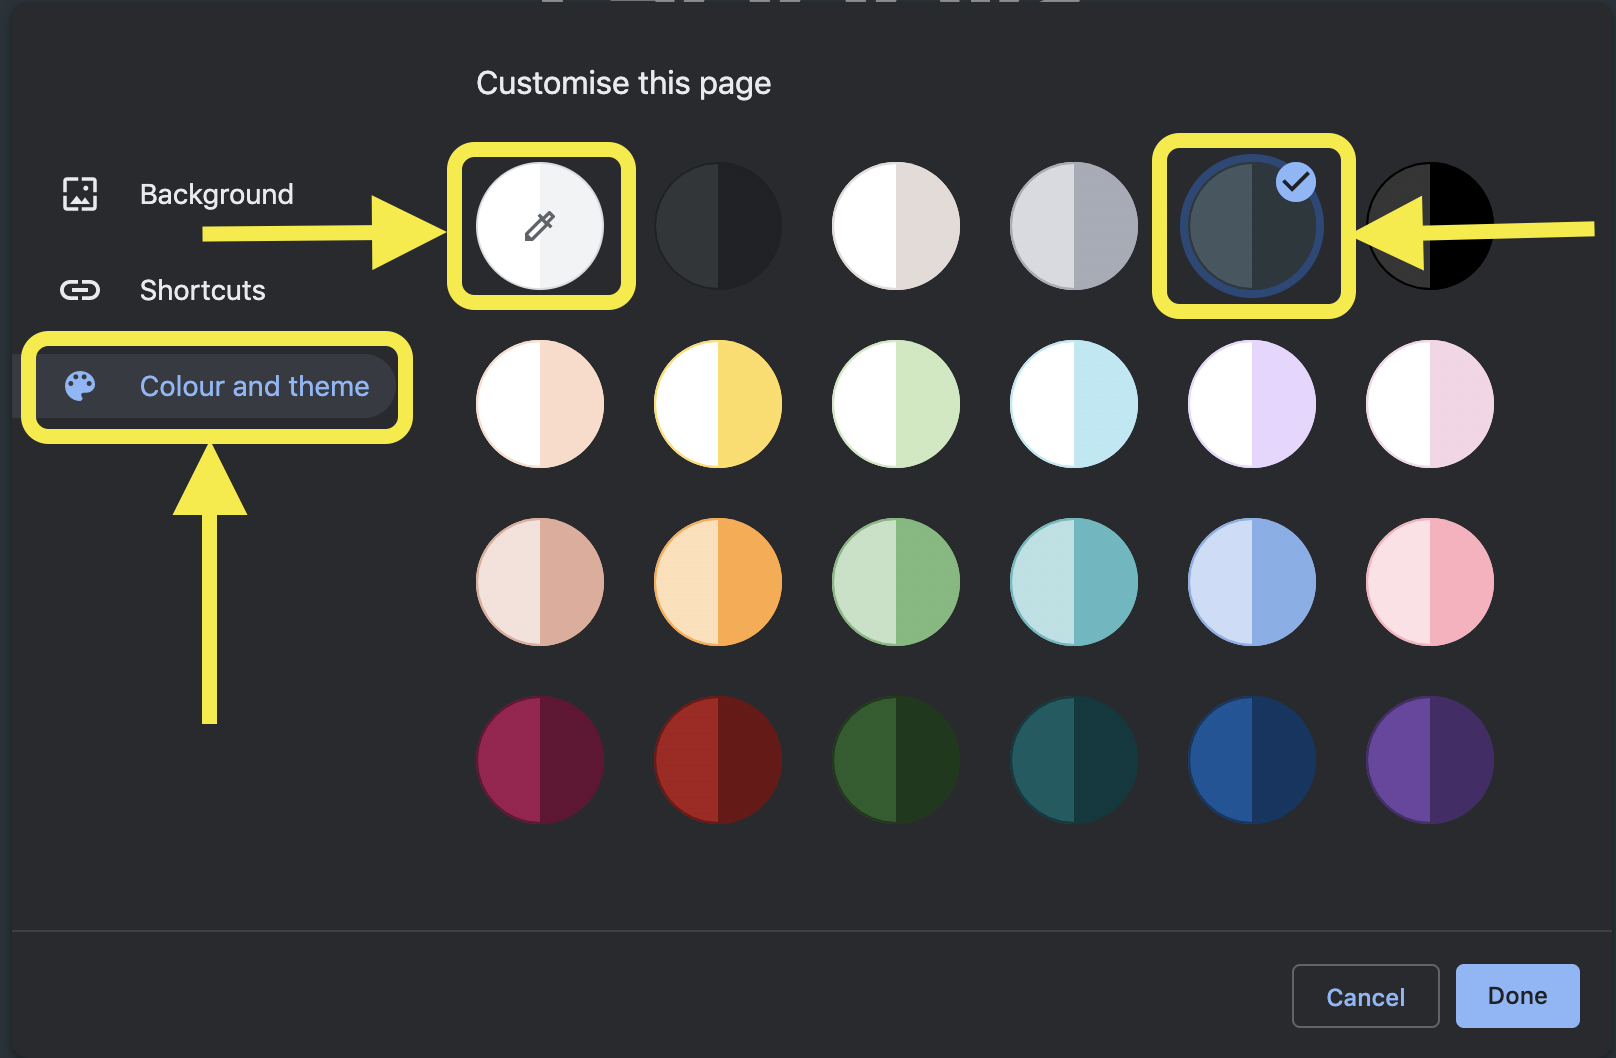Select the dark maroon theme swatch
Viewport: 1616px width, 1058px height.
[540, 759]
